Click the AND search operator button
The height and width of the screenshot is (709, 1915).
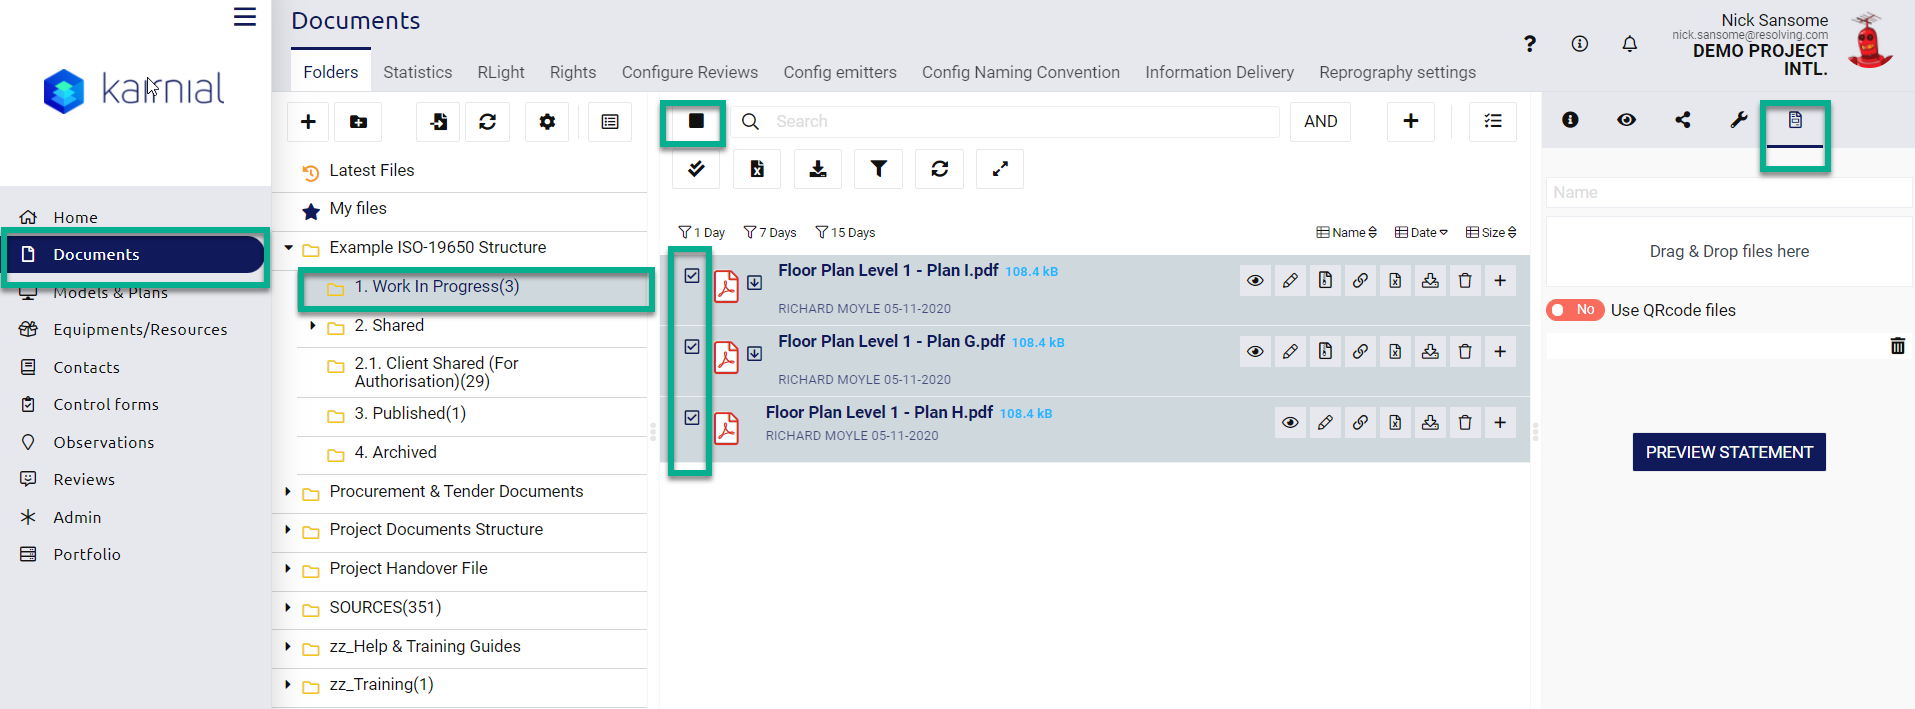pos(1320,122)
